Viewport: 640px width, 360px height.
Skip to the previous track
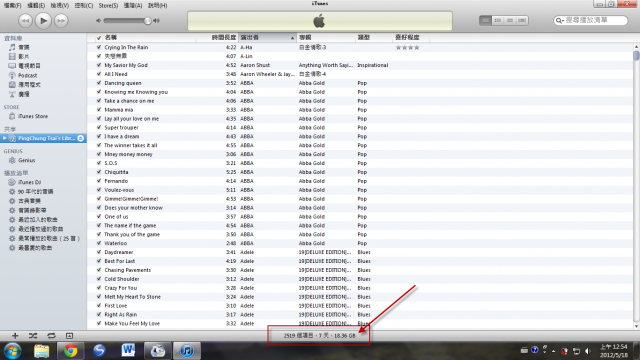pyautogui.click(x=25, y=20)
